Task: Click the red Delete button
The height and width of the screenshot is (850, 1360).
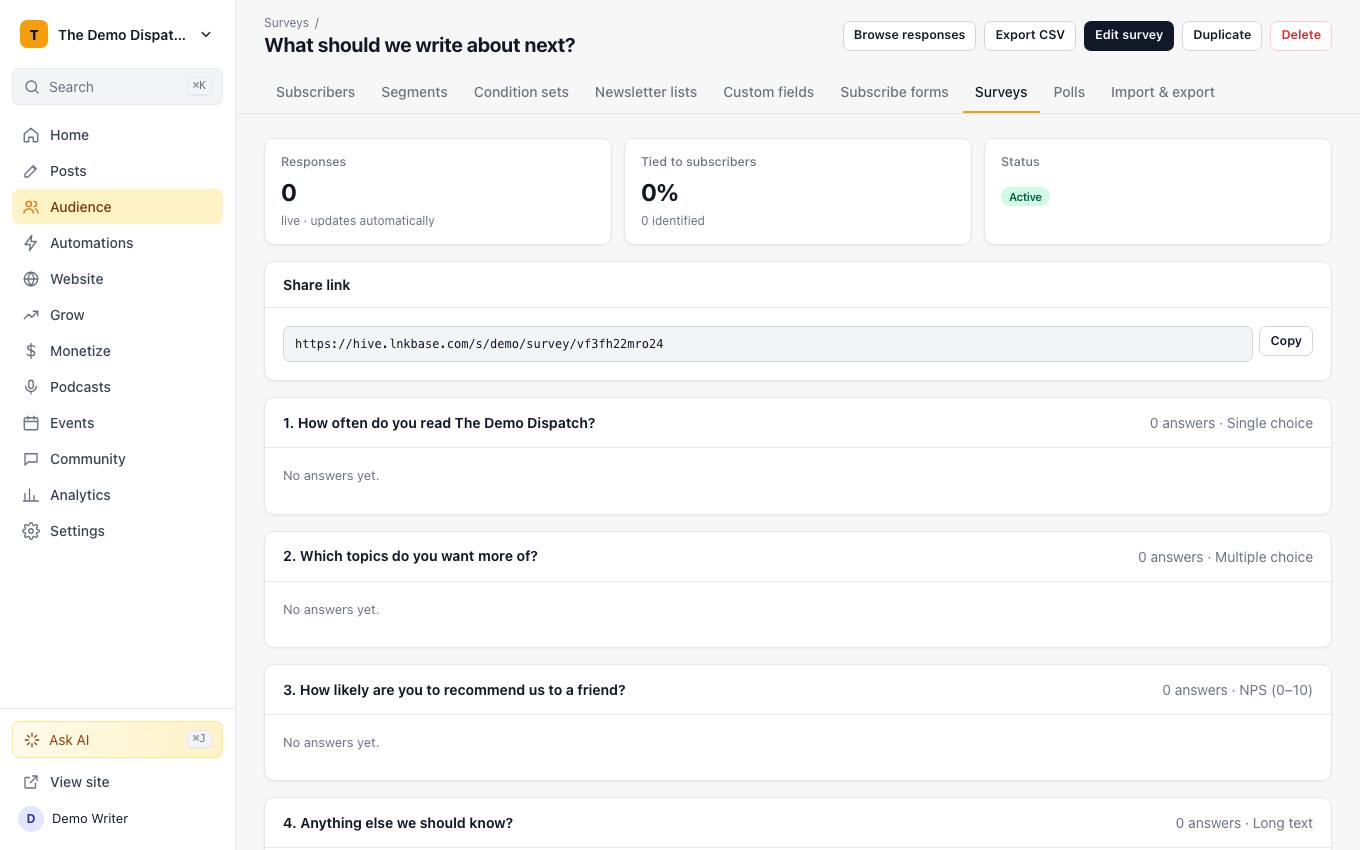Action: tap(1301, 35)
